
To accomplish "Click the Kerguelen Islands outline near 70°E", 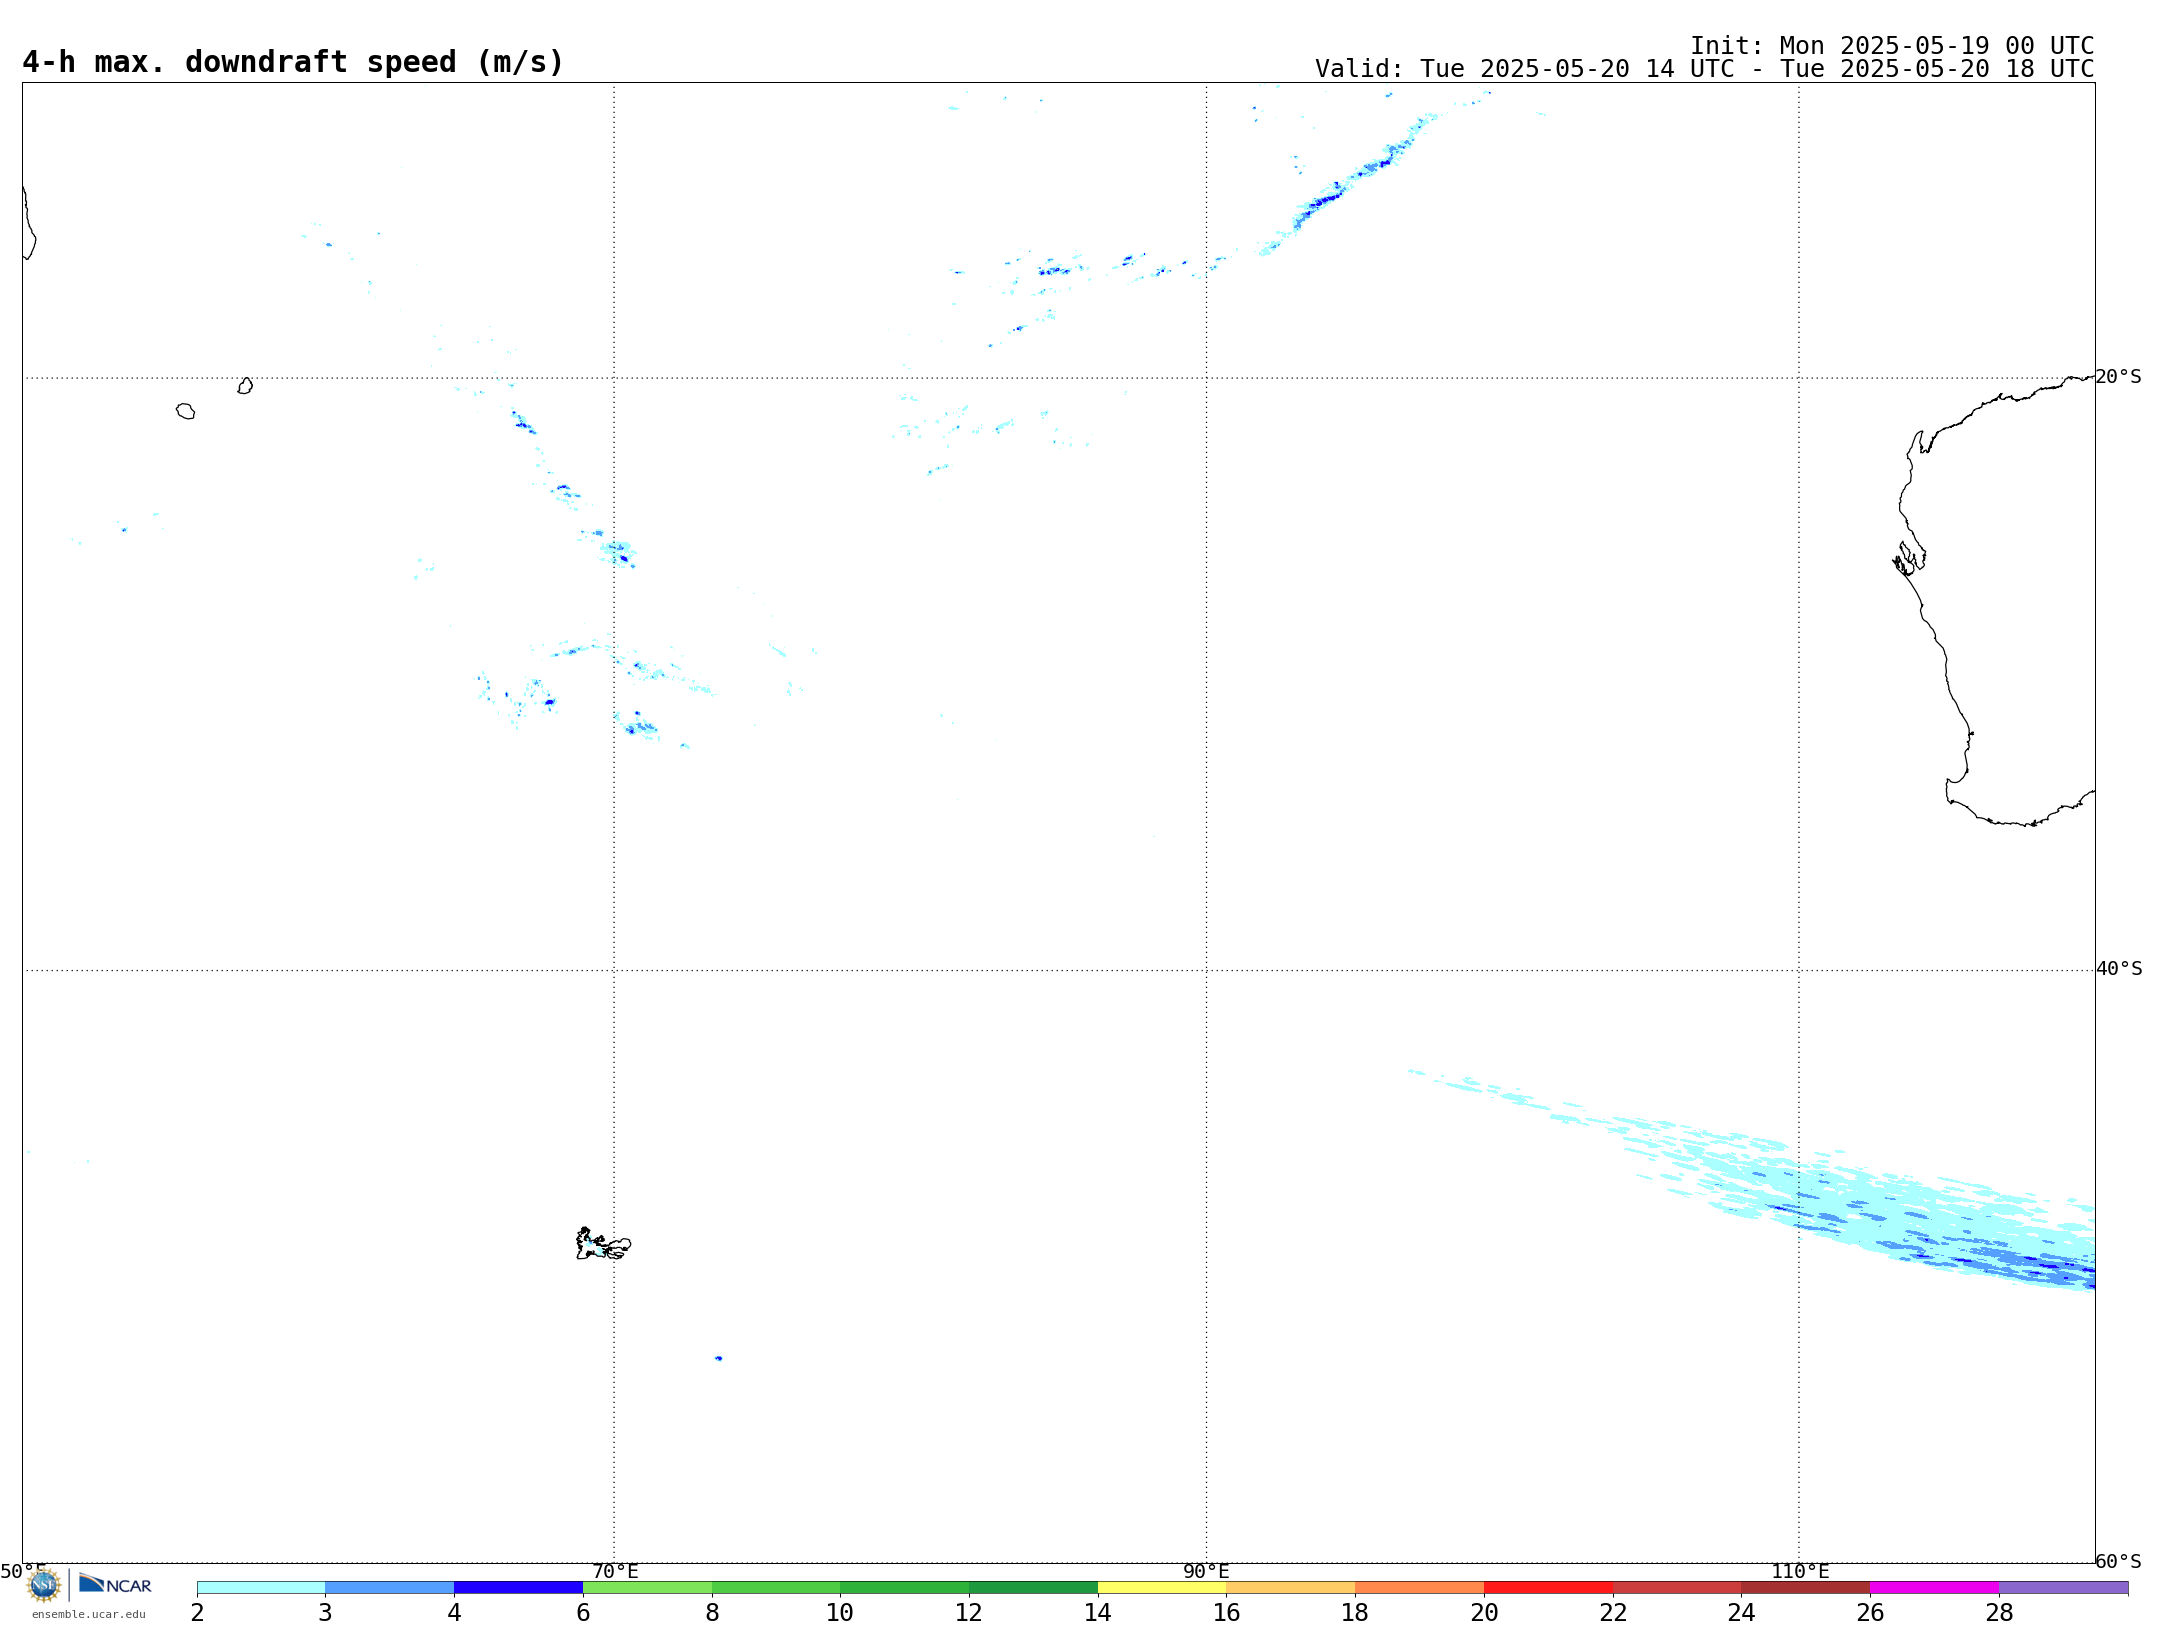I will [603, 1244].
